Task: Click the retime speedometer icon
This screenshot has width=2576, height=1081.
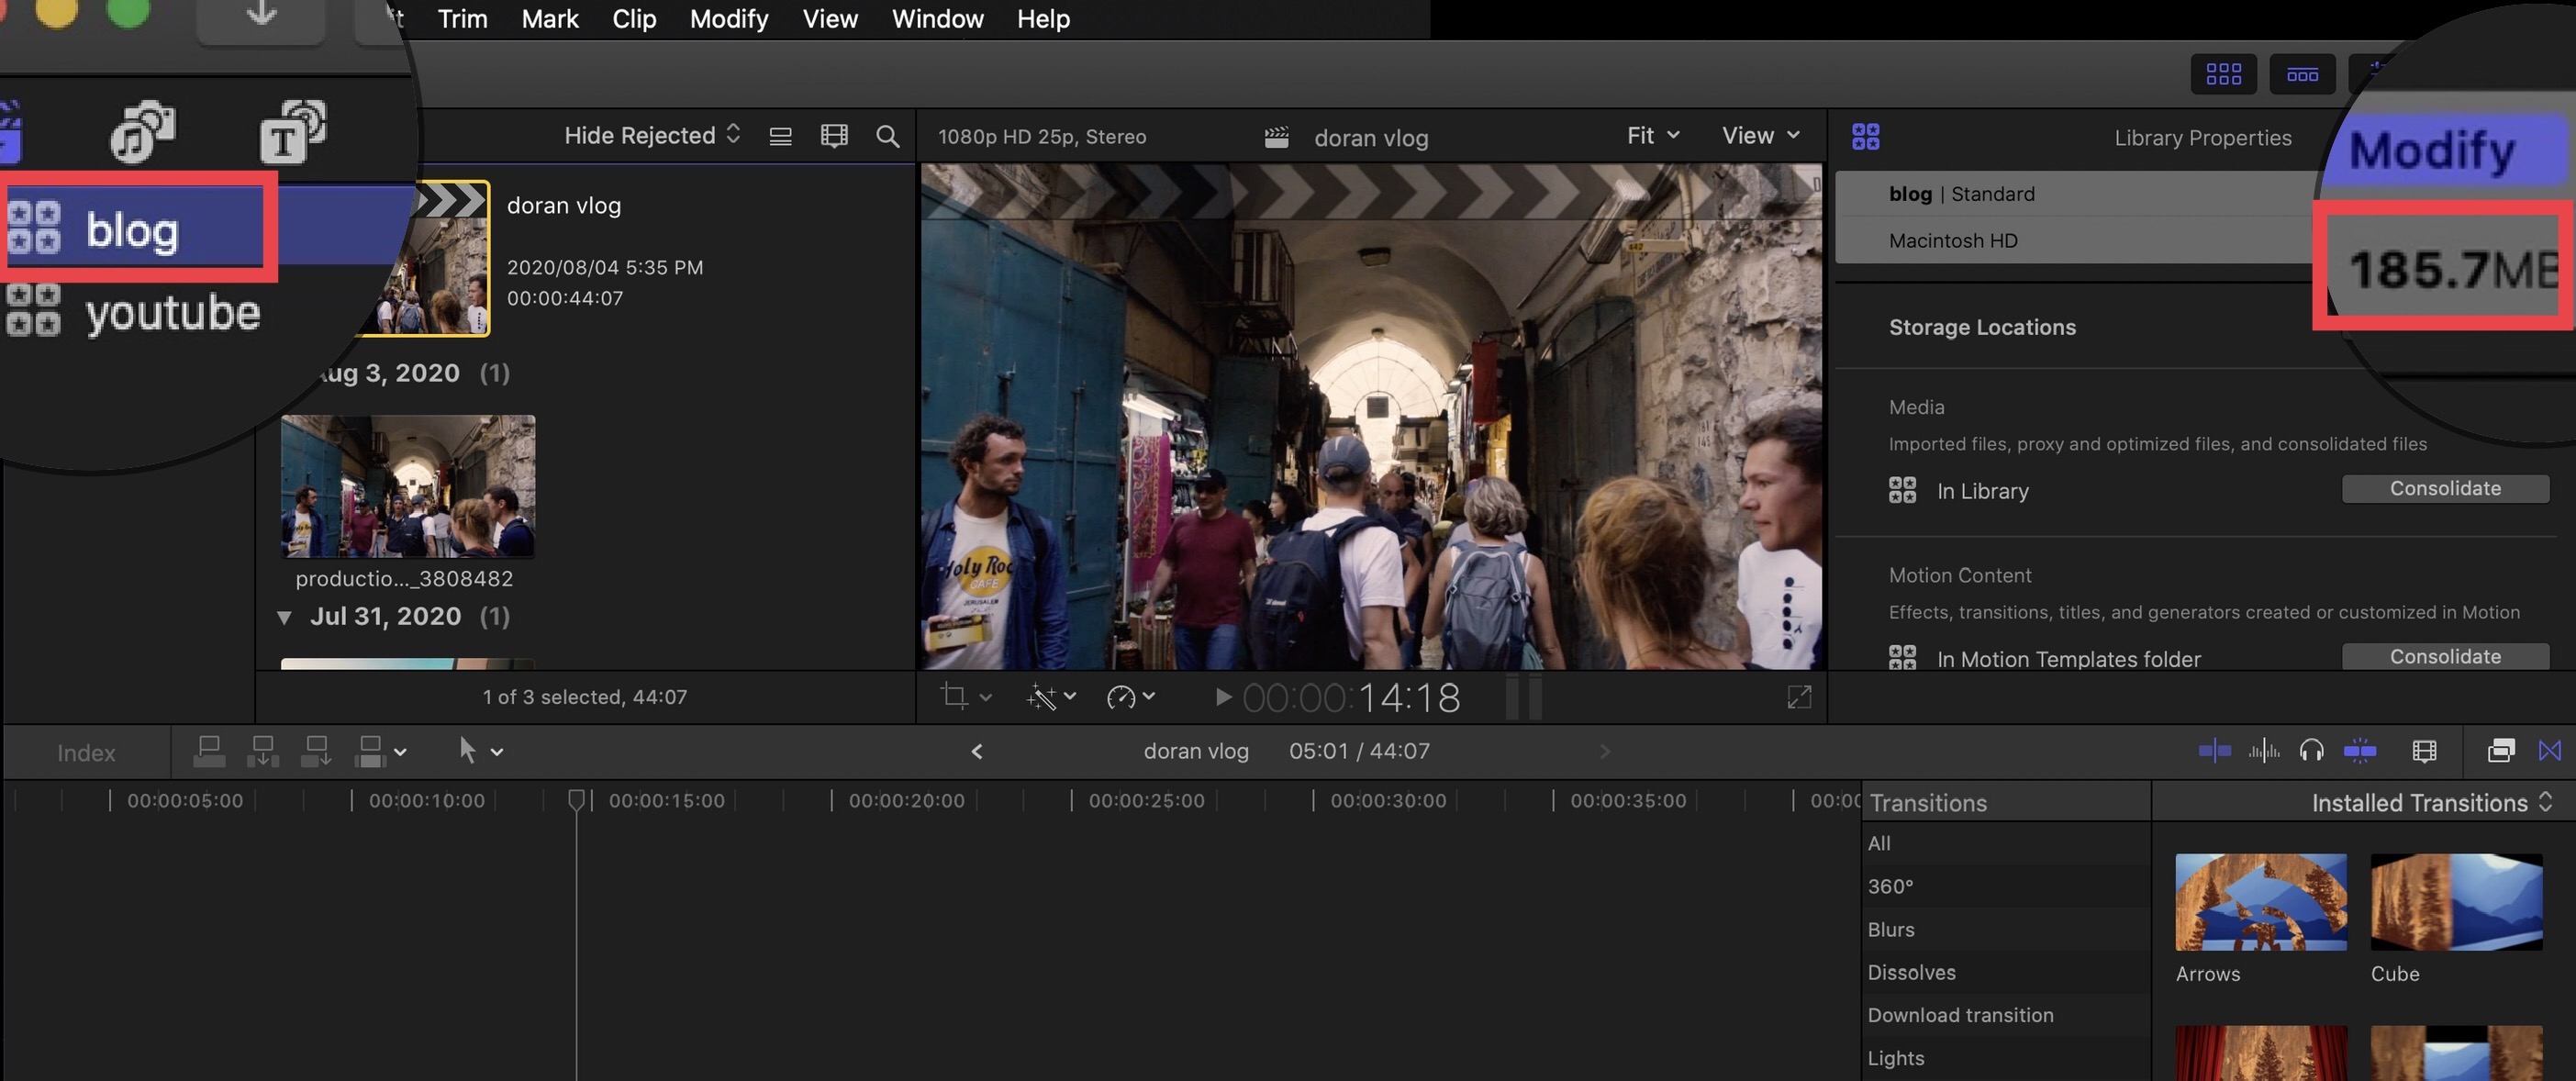Action: pyautogui.click(x=1121, y=696)
